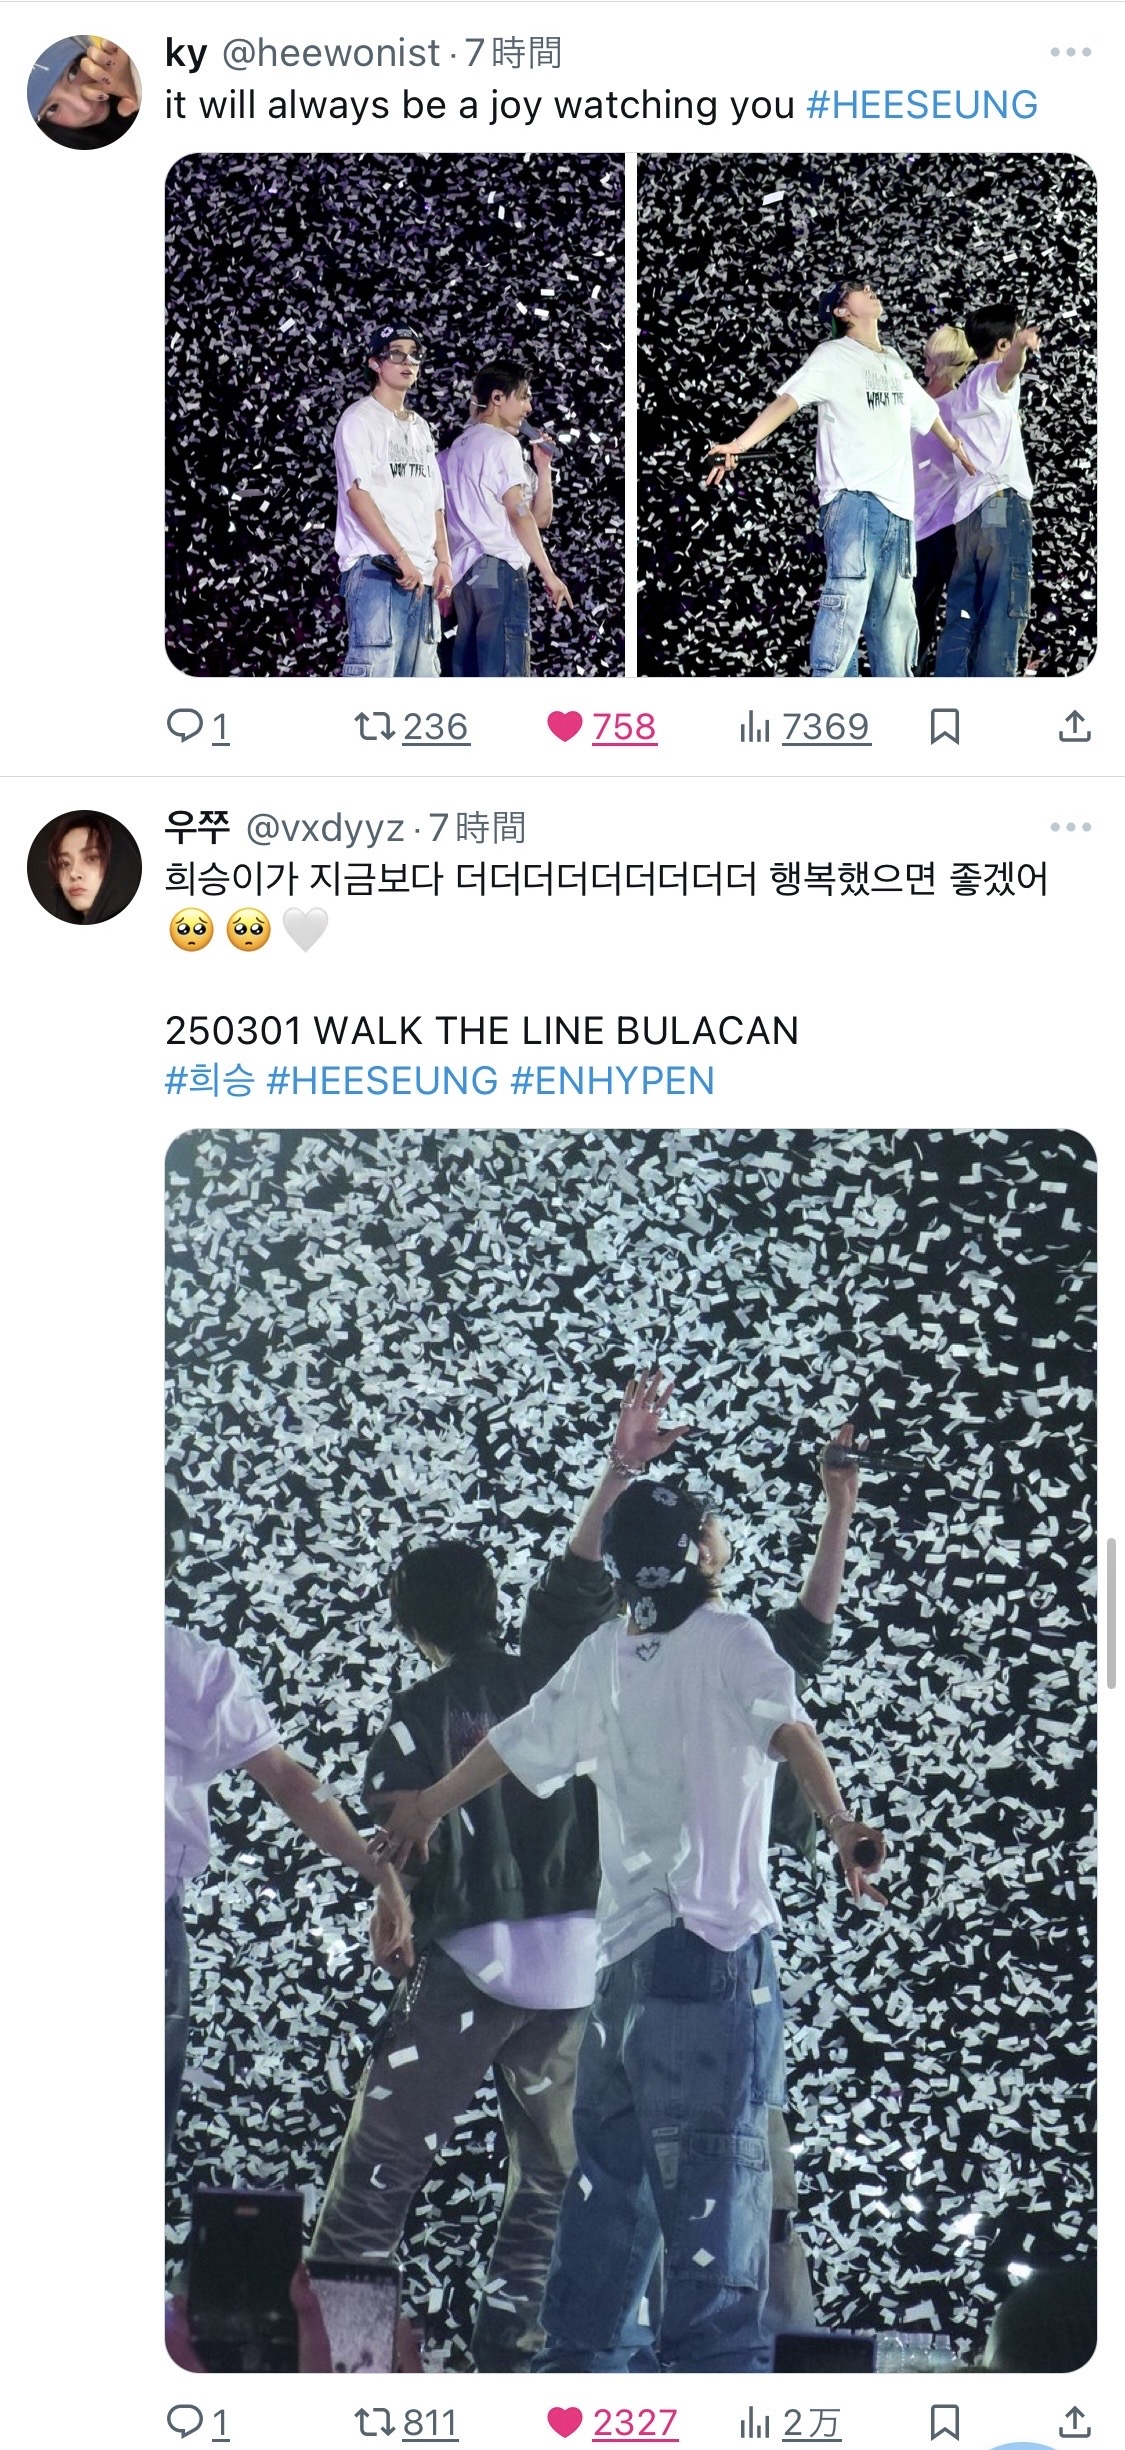Screen dimensions: 1125x2450
Task: Open vxdyyz's profile avatar
Action: (84, 867)
